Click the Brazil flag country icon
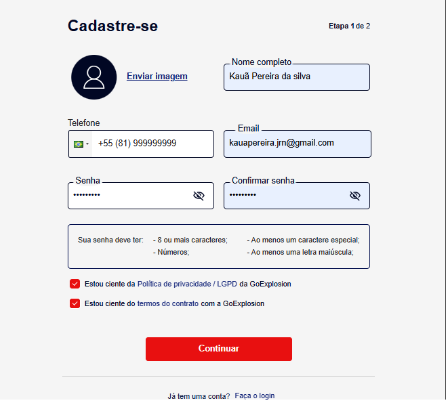The height and width of the screenshot is (400, 446). coord(79,144)
